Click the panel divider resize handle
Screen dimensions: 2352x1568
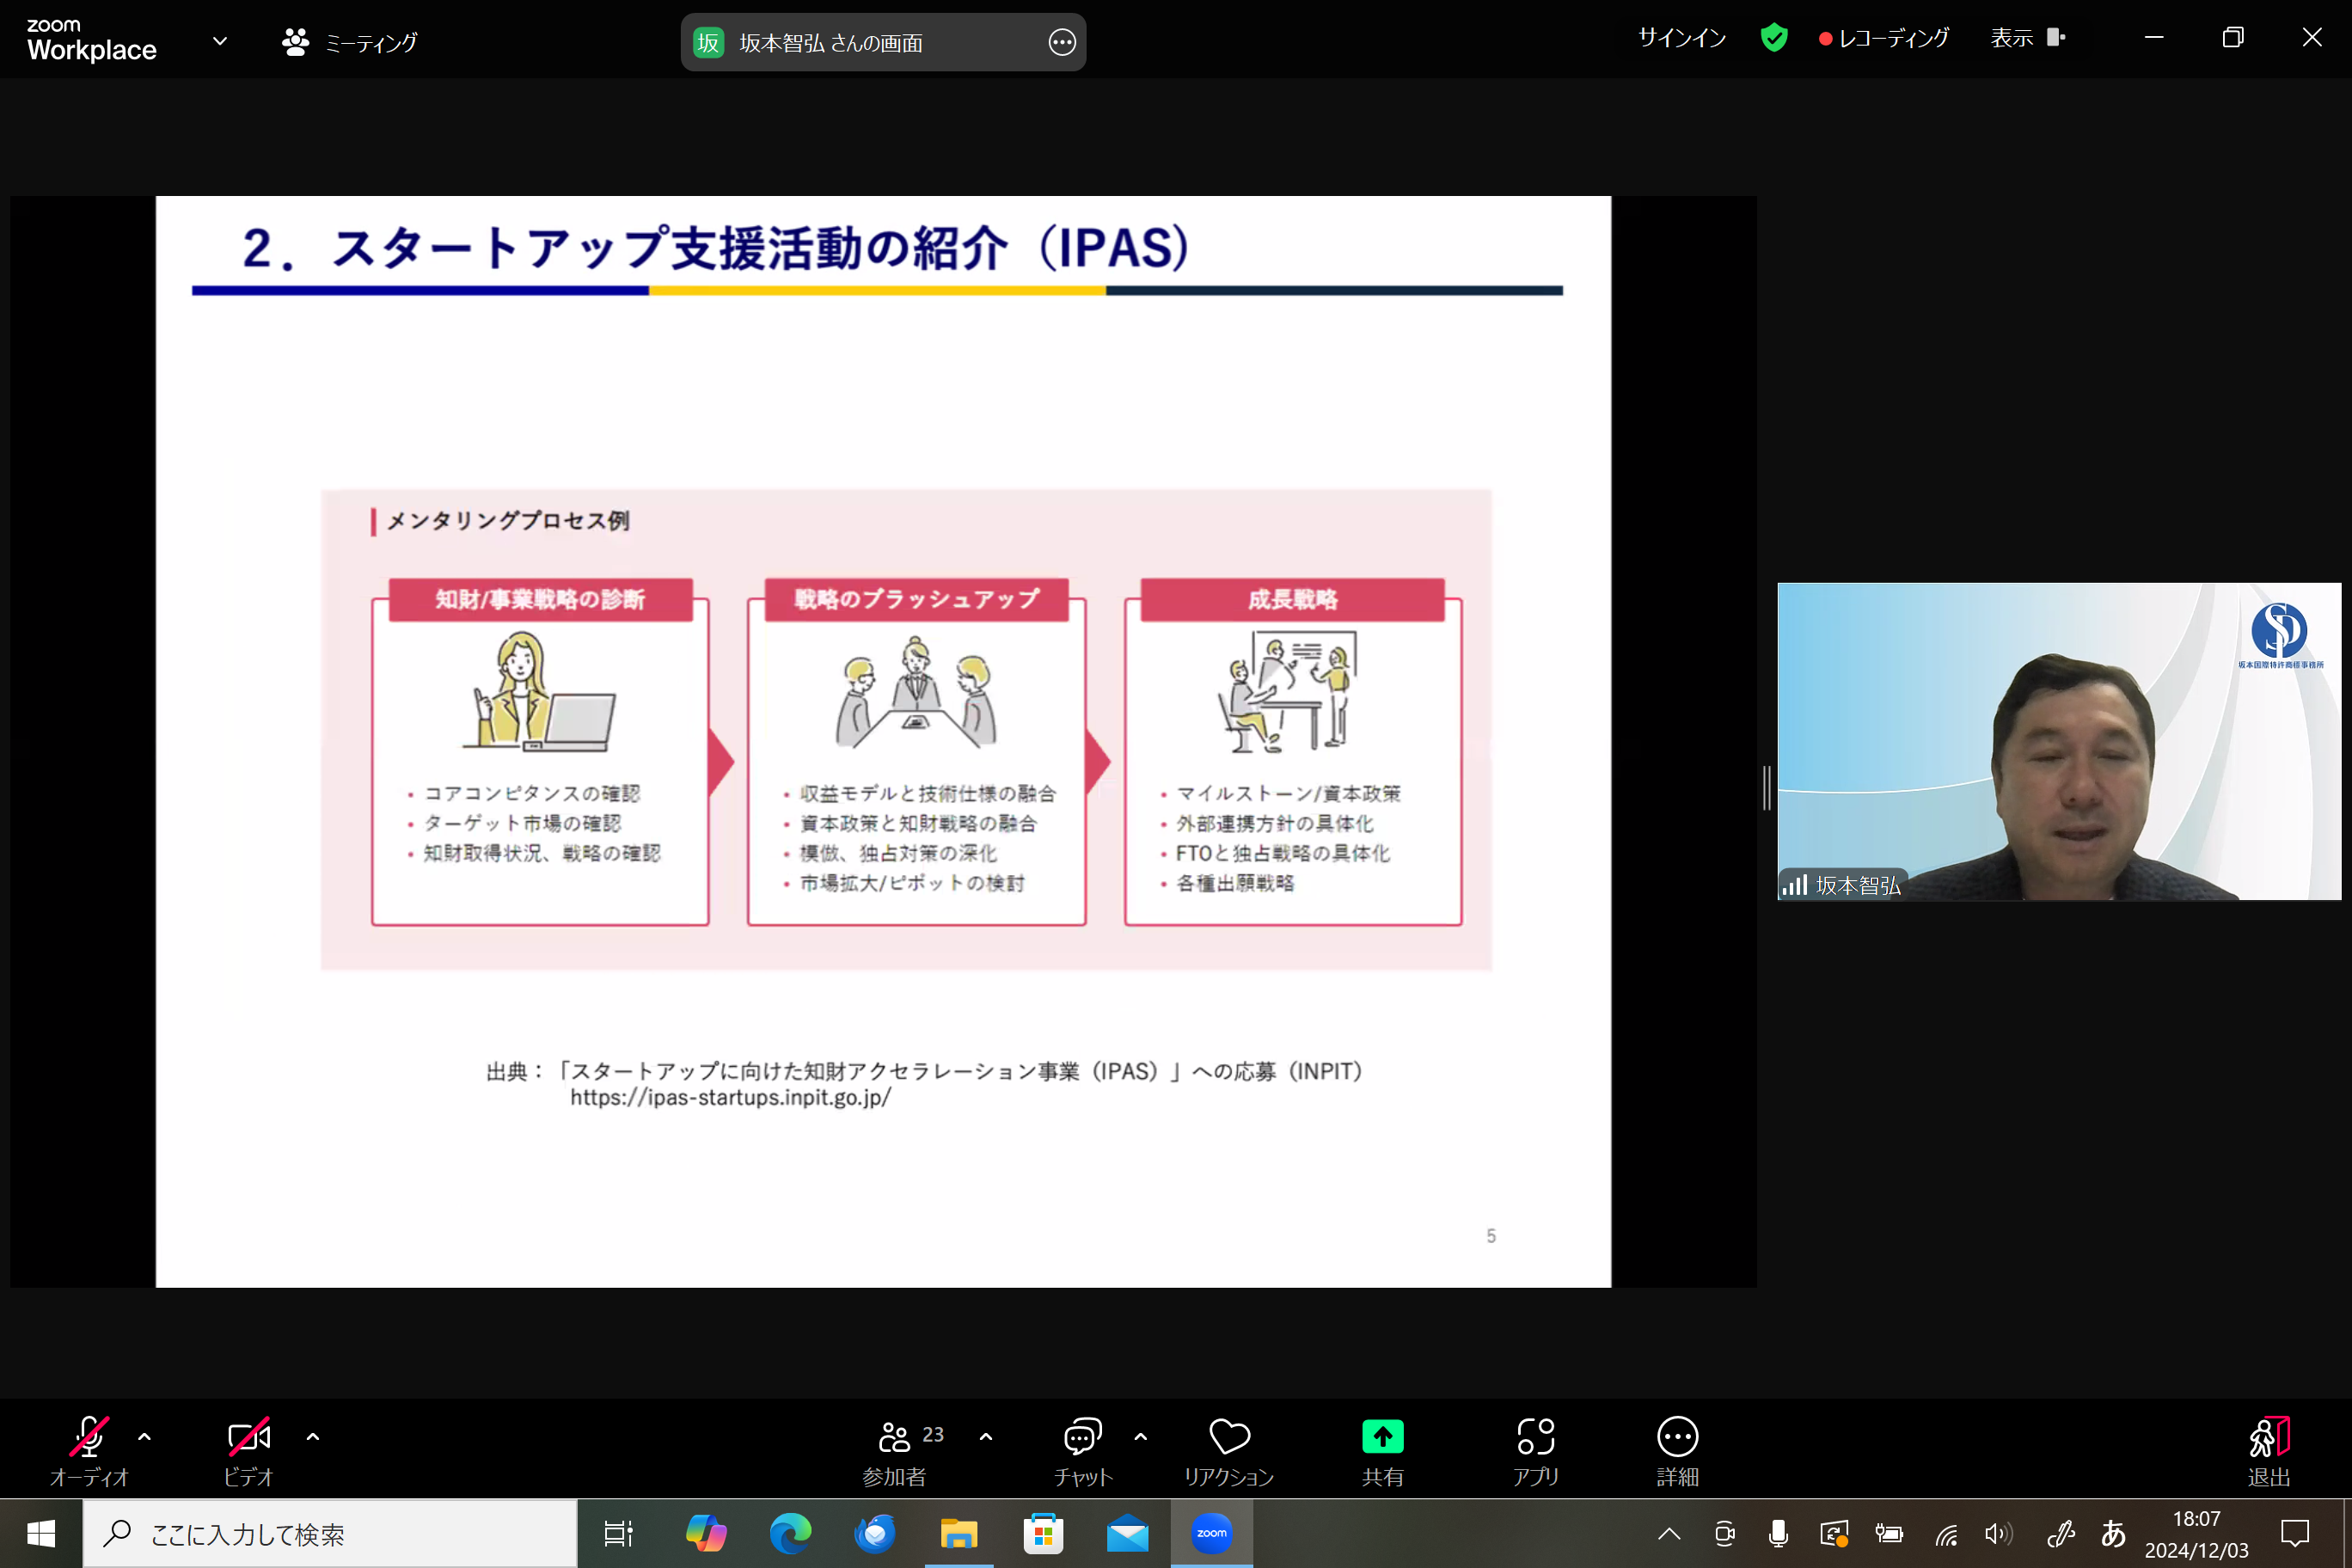click(1767, 788)
